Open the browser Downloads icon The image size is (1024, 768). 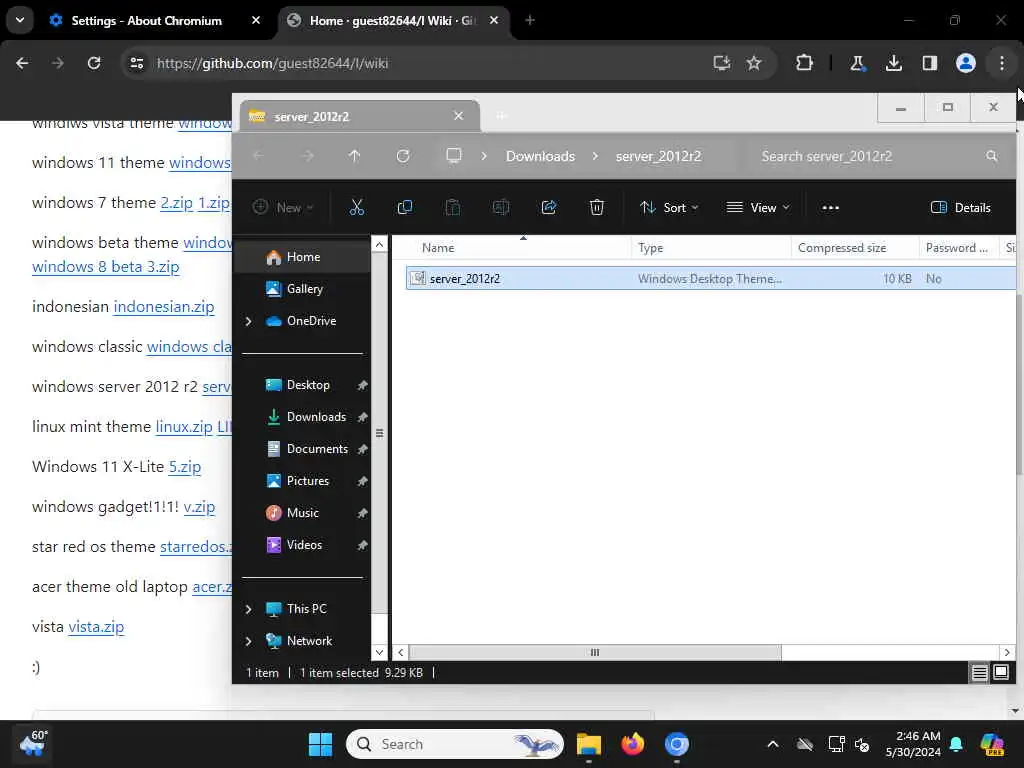coord(893,63)
